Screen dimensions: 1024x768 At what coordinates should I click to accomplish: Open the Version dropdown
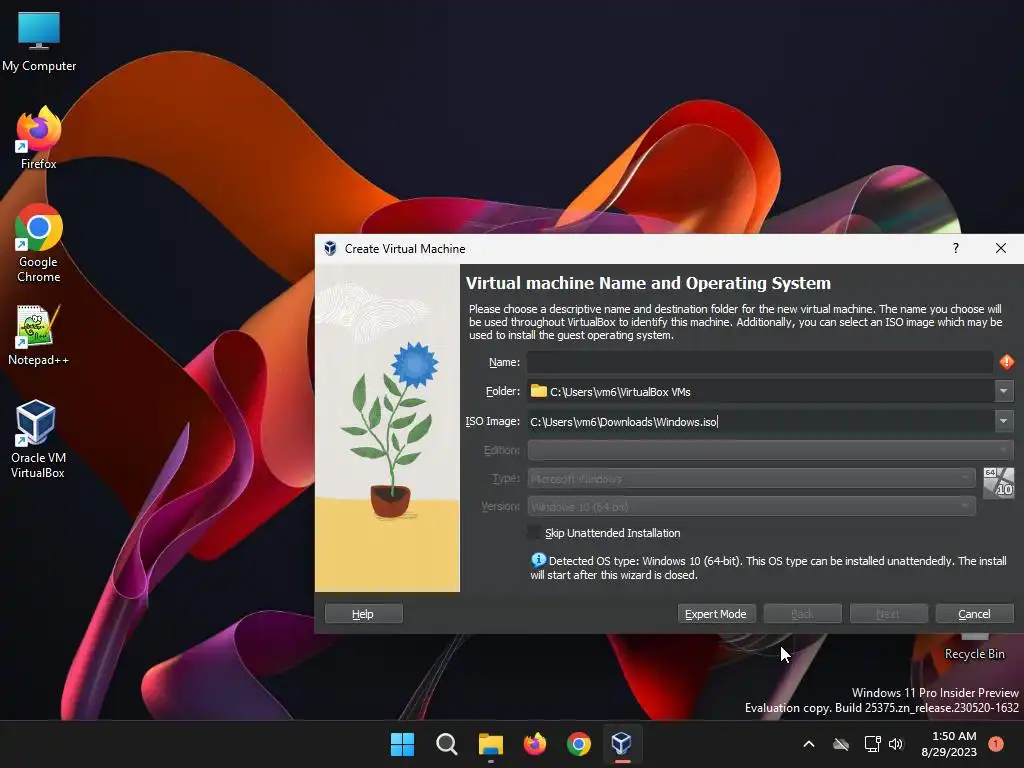(752, 507)
